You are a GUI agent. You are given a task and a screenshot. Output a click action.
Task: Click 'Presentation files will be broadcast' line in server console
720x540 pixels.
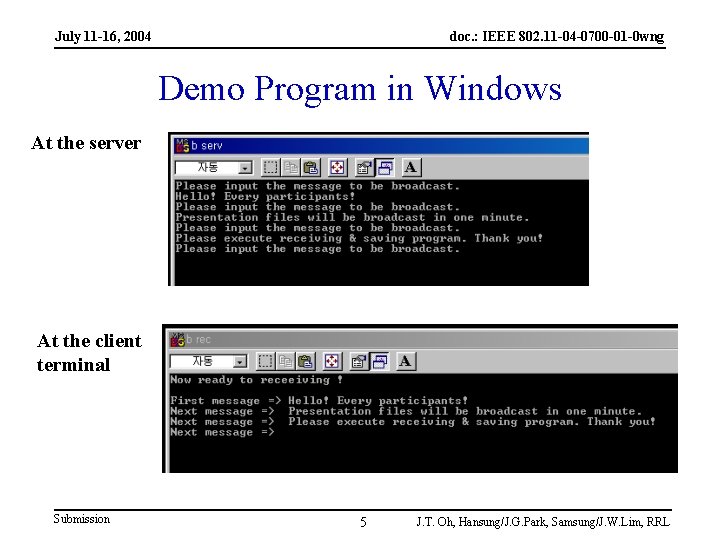352,217
